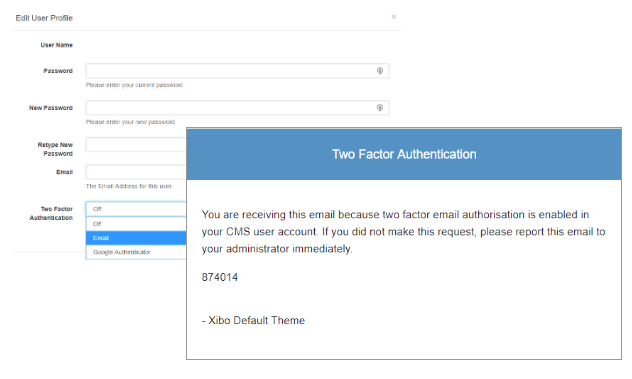Click the Two Factor Authentication email header

point(404,154)
